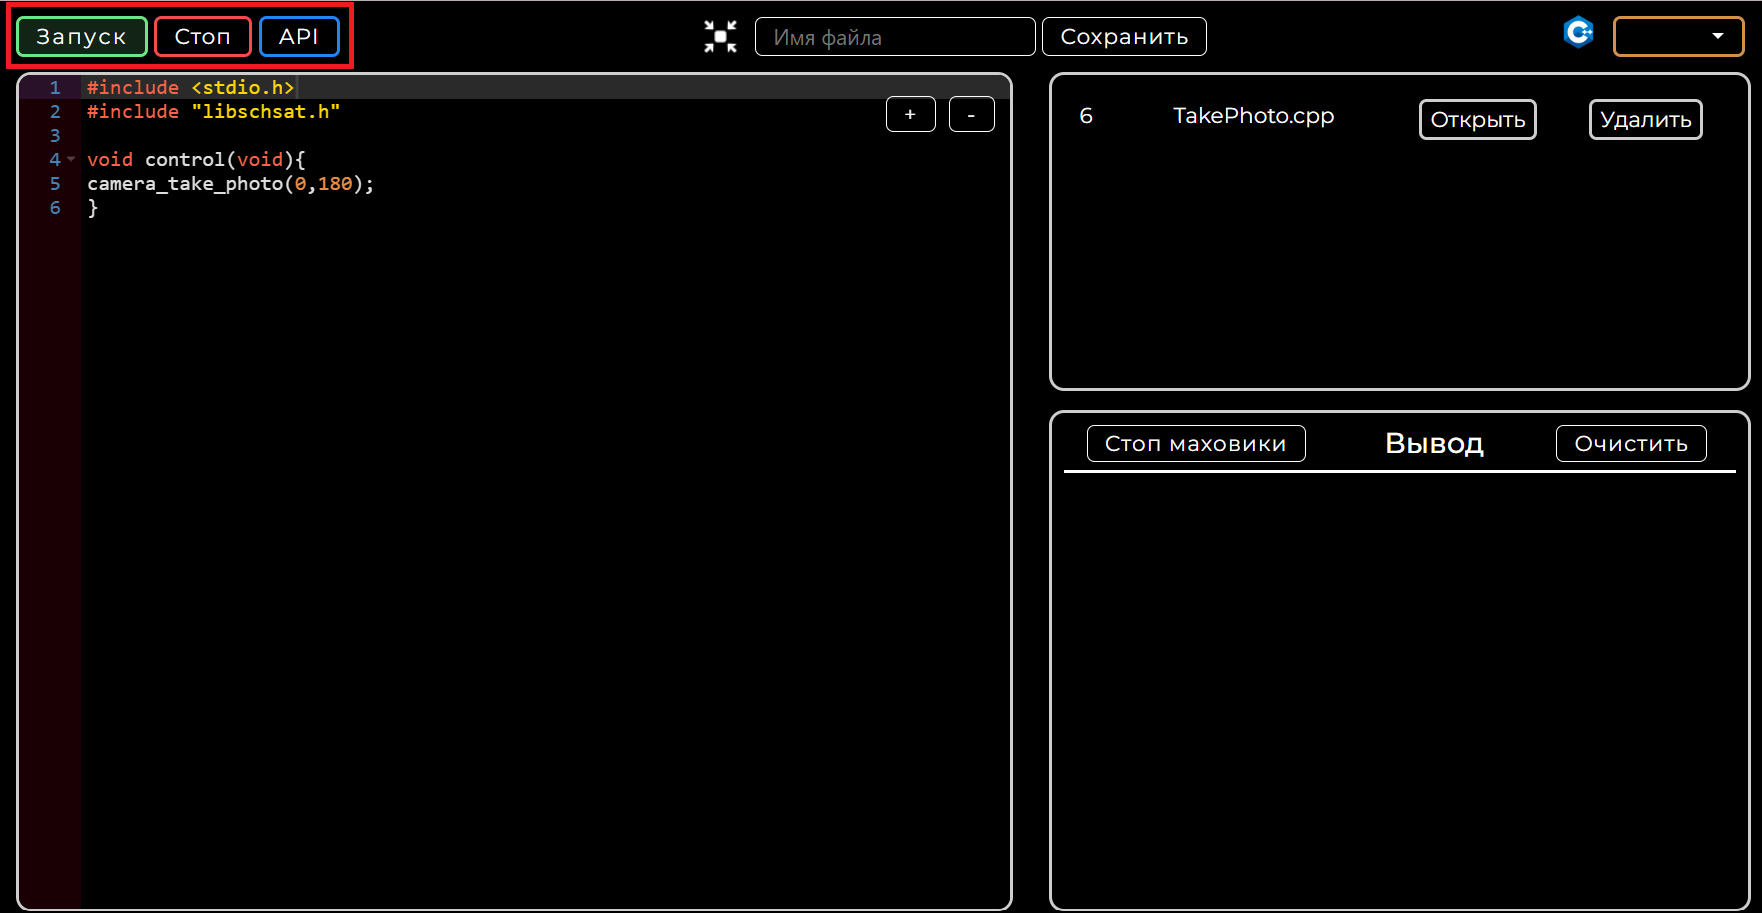Run the code with the Запуск button
The width and height of the screenshot is (1762, 913).
click(81, 35)
